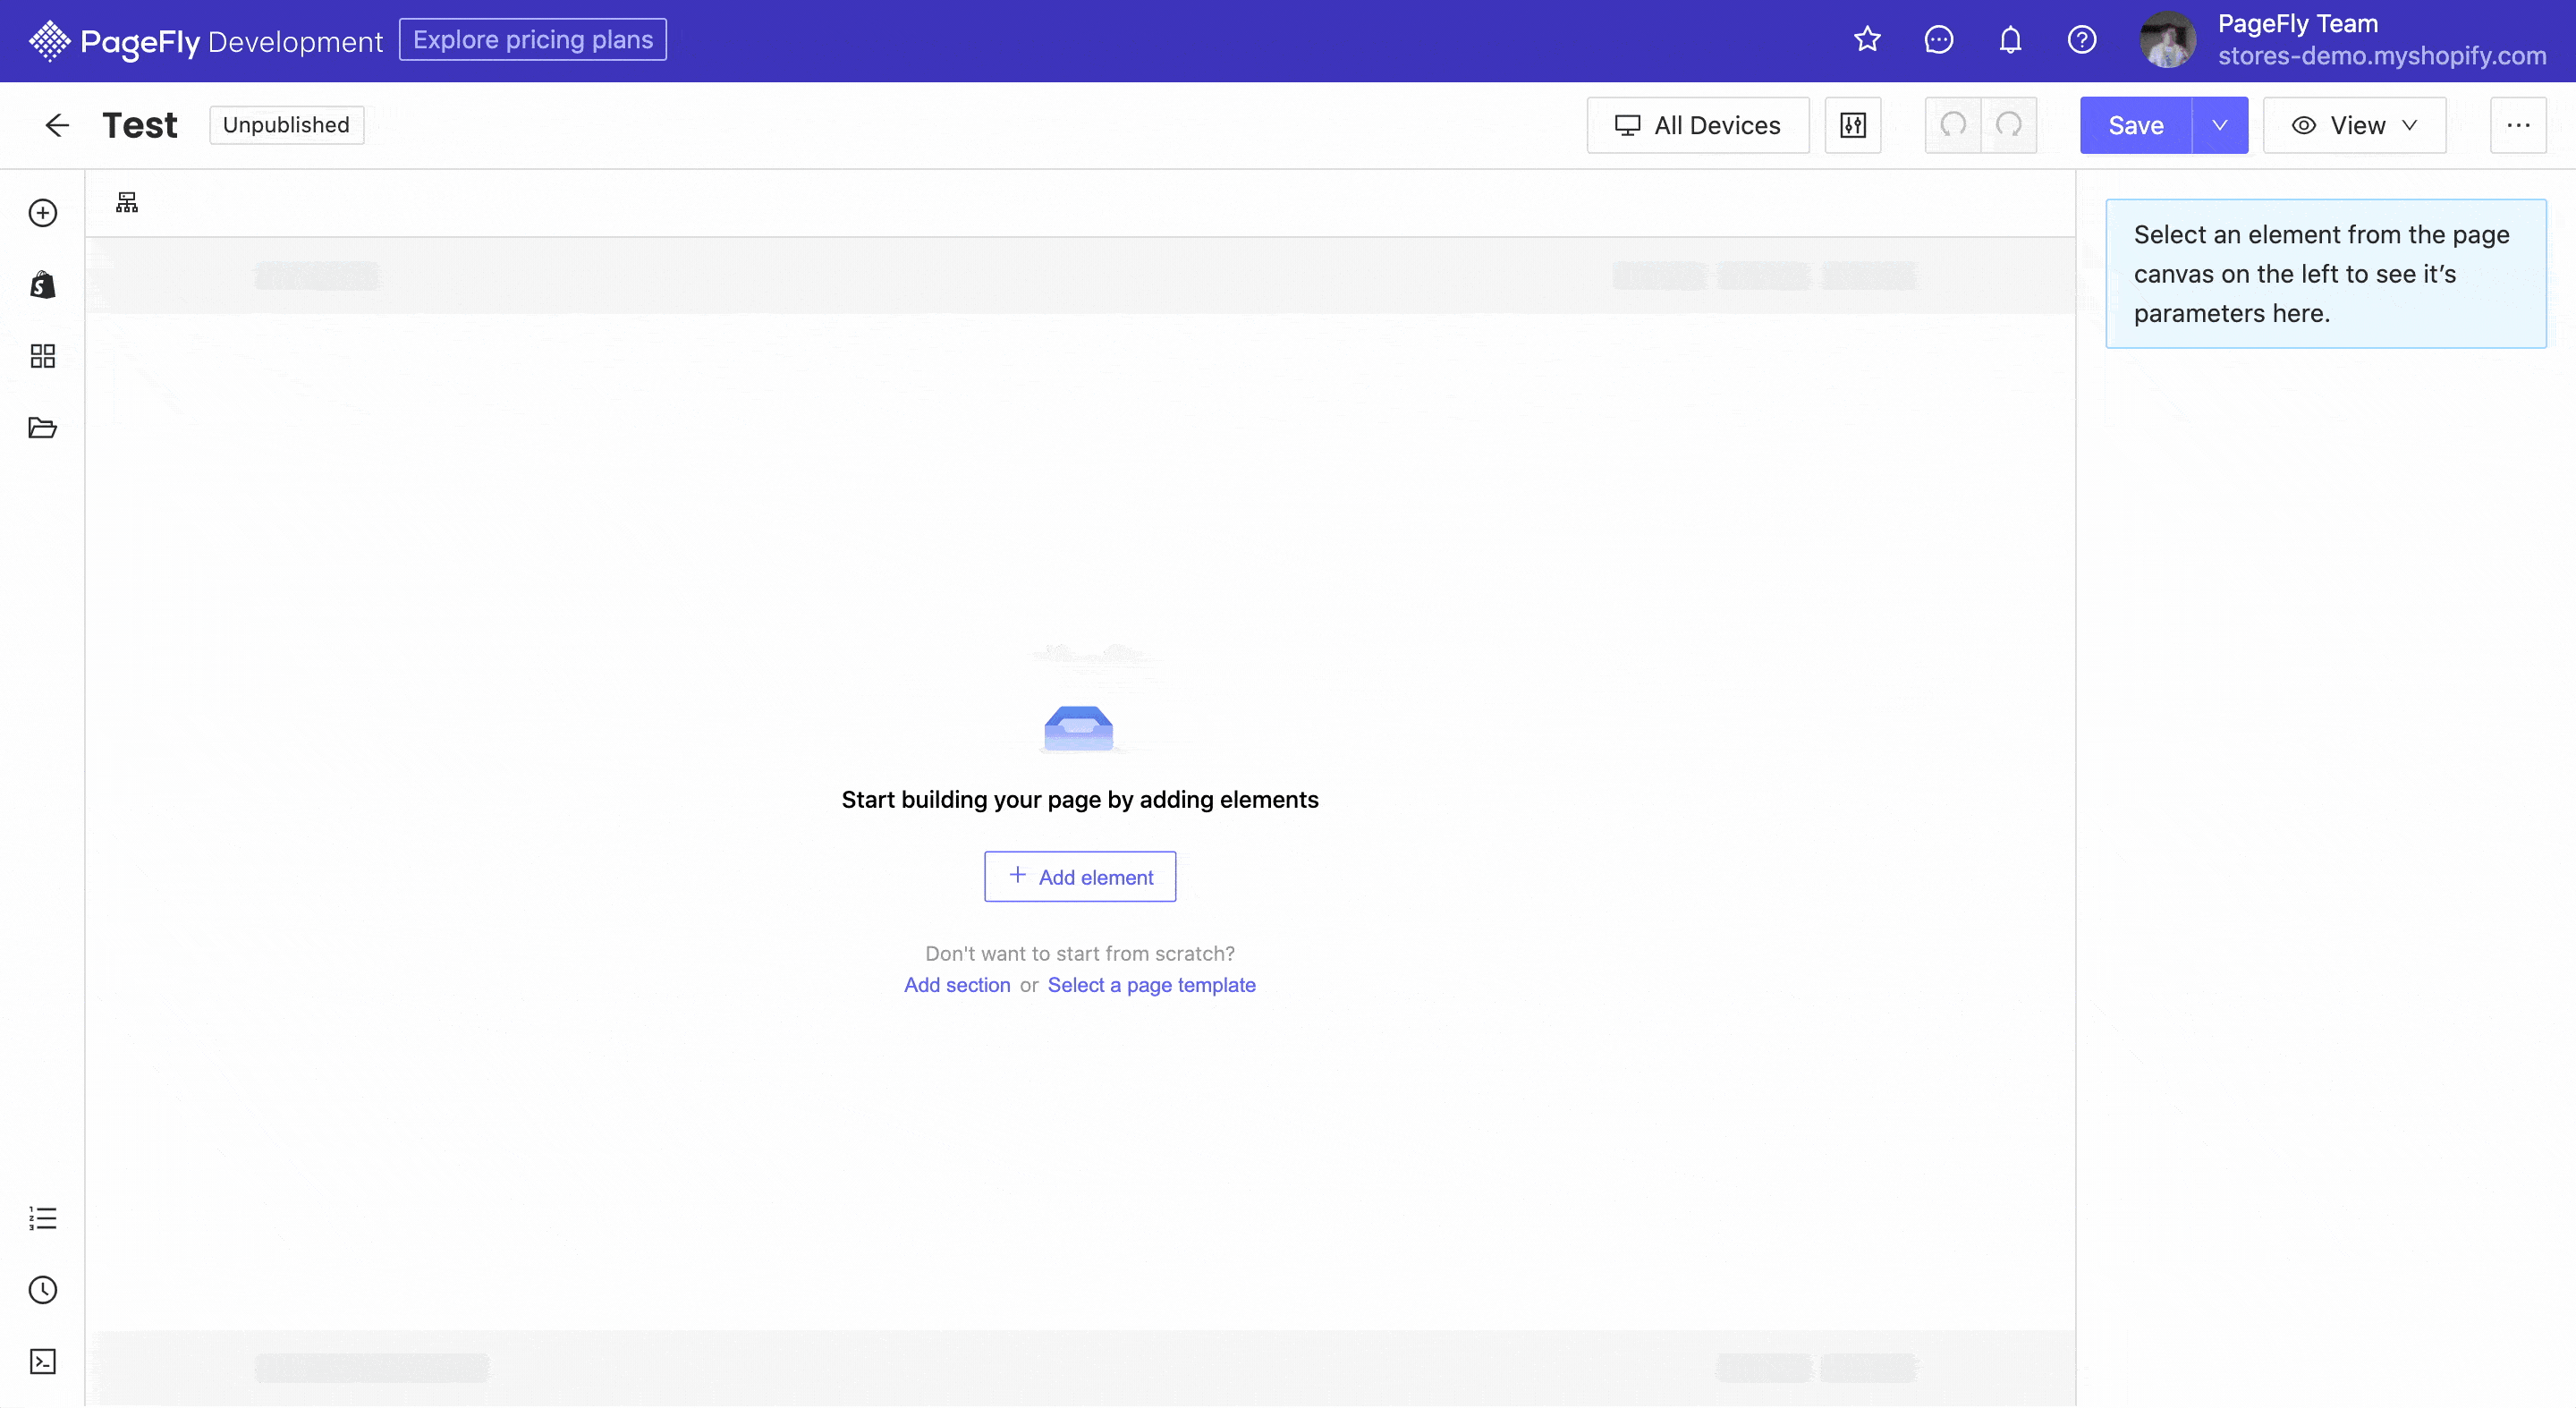Click the Test page title

pos(140,125)
